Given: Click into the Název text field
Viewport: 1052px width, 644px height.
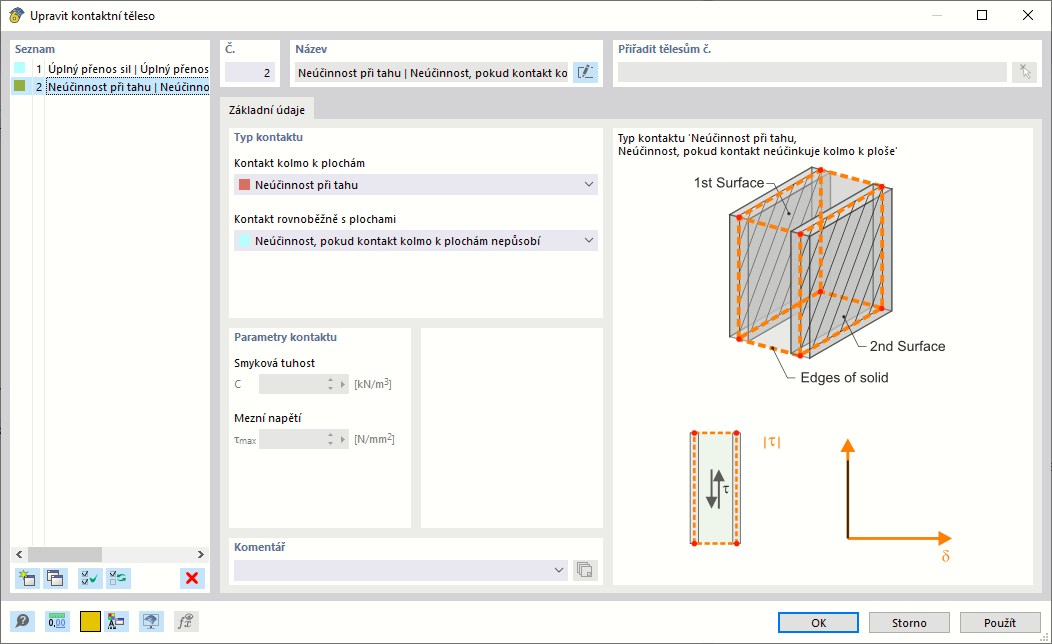Looking at the screenshot, I should pyautogui.click(x=432, y=72).
